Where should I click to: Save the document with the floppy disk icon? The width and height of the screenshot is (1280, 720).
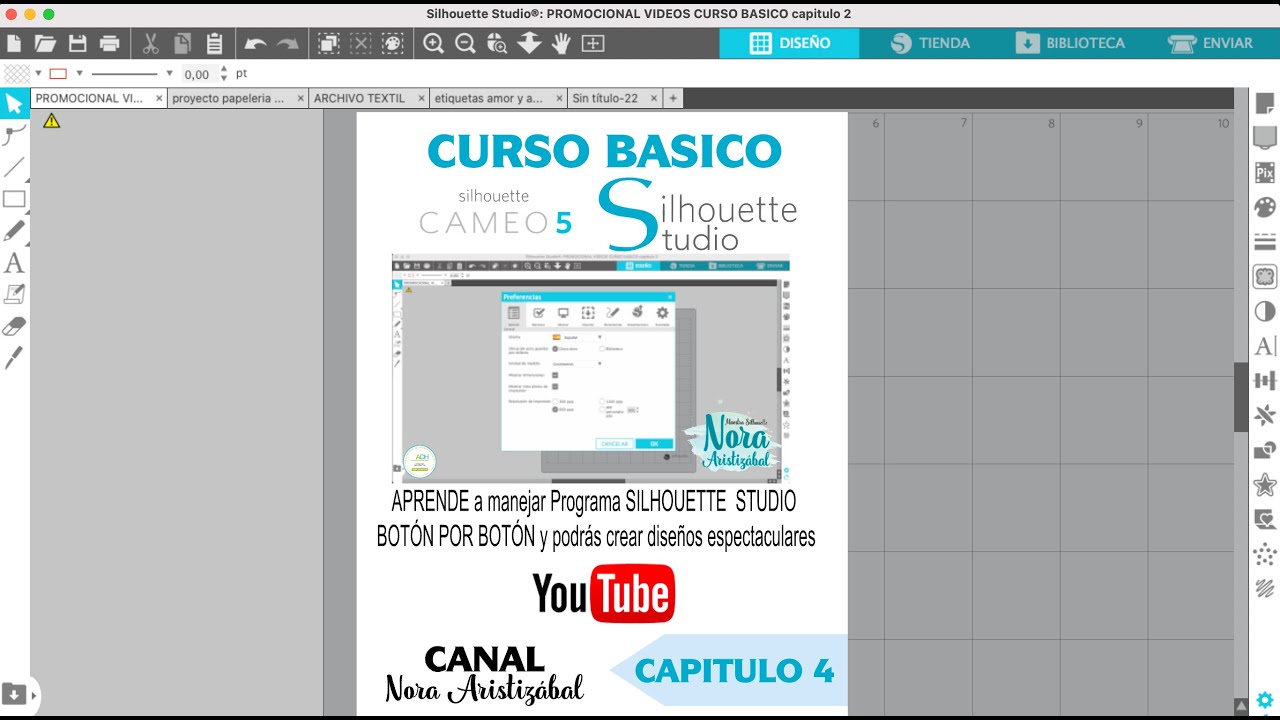[x=78, y=44]
